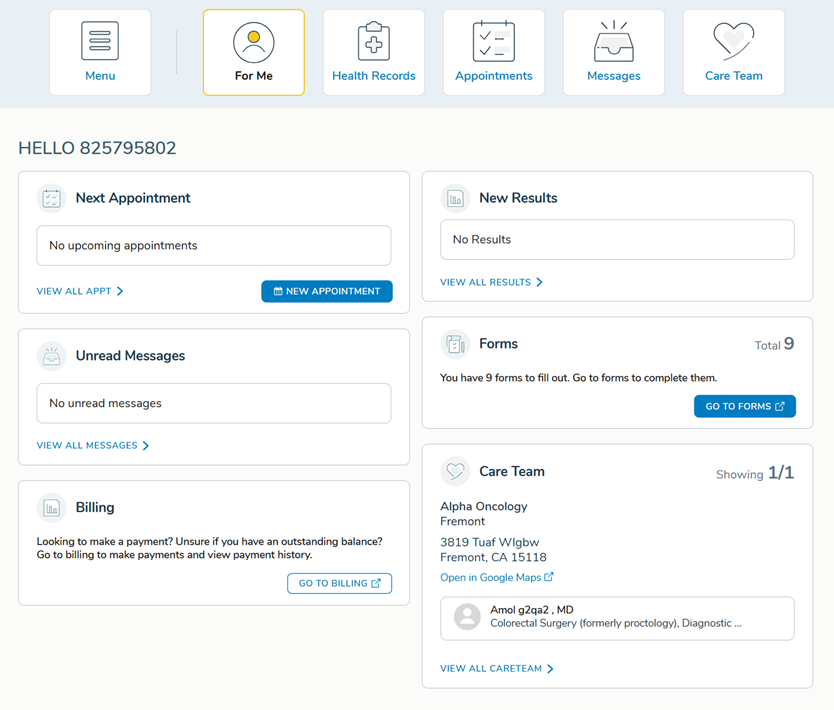The image size is (834, 710).
Task: Click the New Results chart icon
Action: [x=455, y=198]
